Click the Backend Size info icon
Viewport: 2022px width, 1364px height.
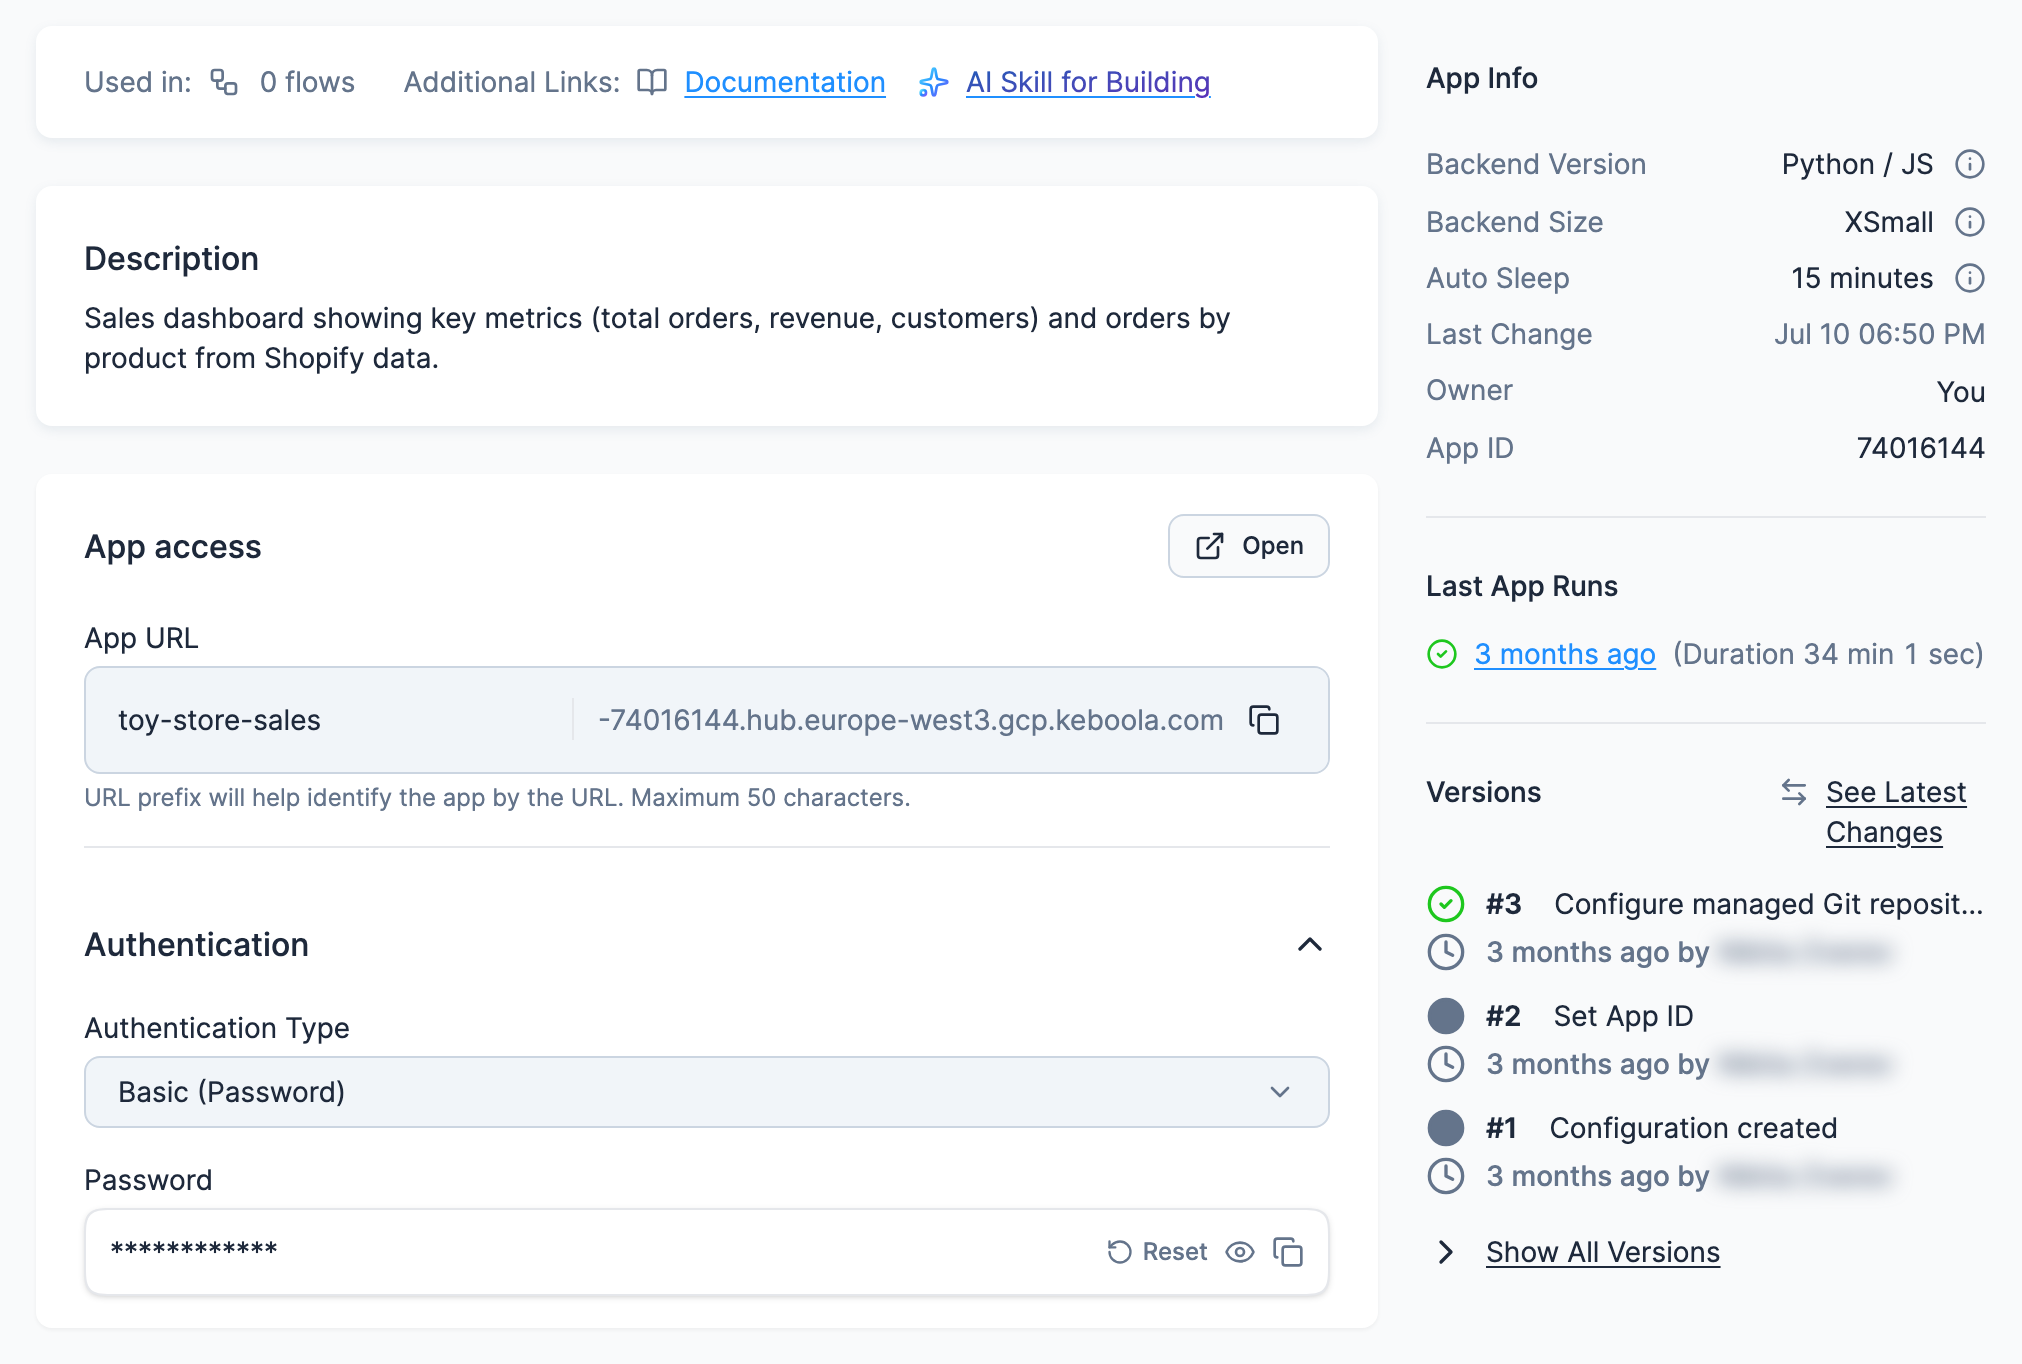[1970, 222]
